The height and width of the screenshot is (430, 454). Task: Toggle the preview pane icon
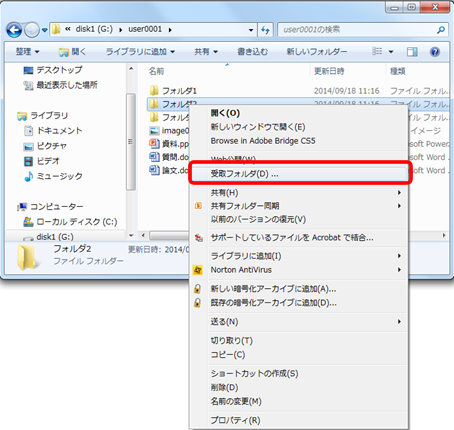[x=412, y=52]
